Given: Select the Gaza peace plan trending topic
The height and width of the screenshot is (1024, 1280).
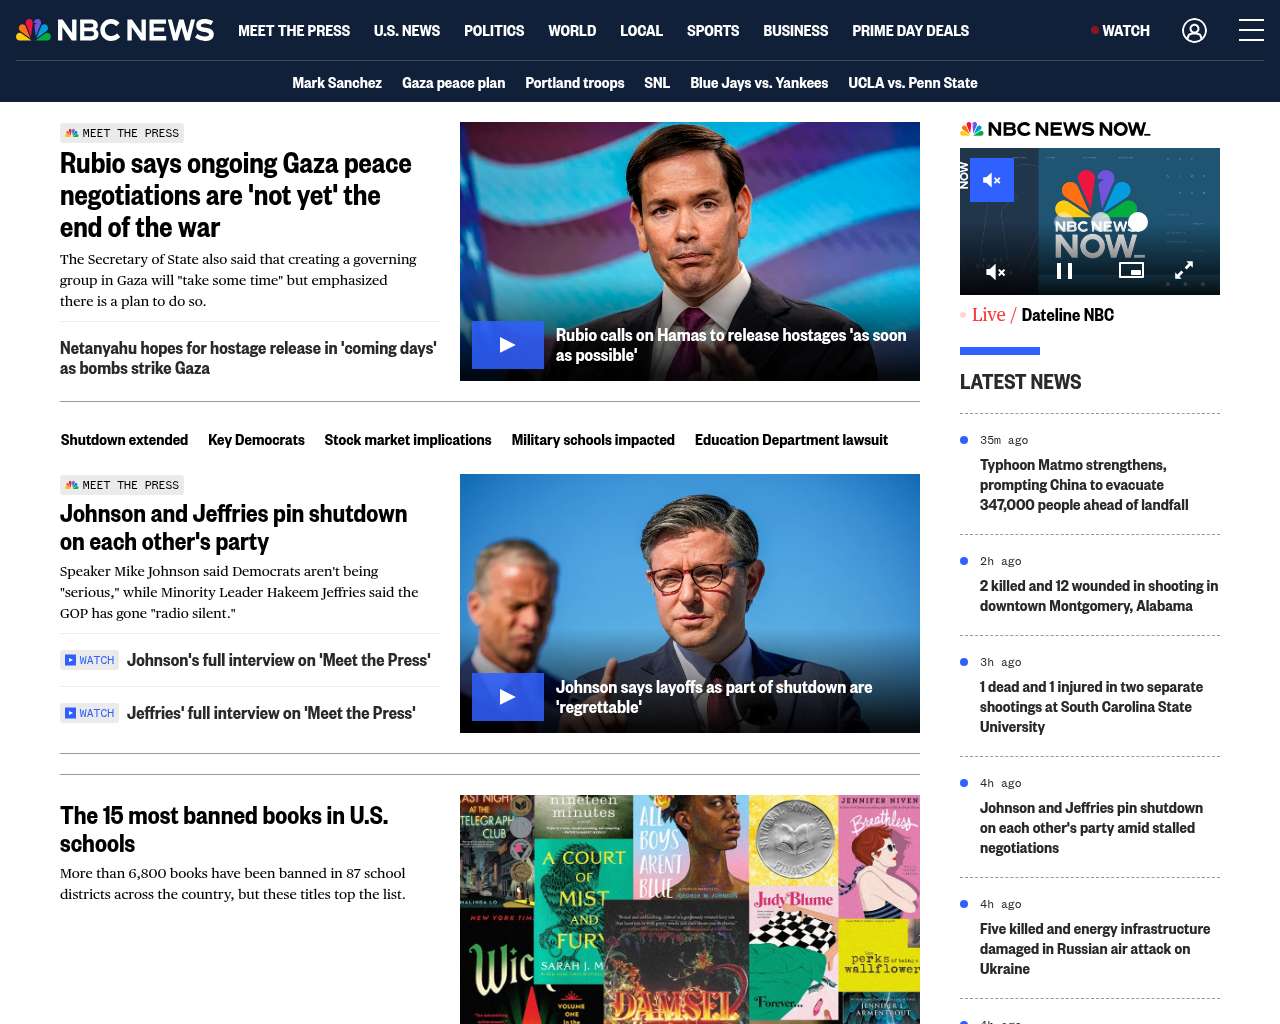Looking at the screenshot, I should click(453, 83).
